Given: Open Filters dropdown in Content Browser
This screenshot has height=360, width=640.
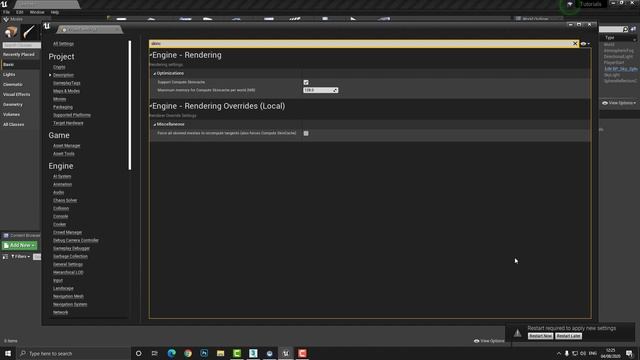Looking at the screenshot, I should [20, 257].
